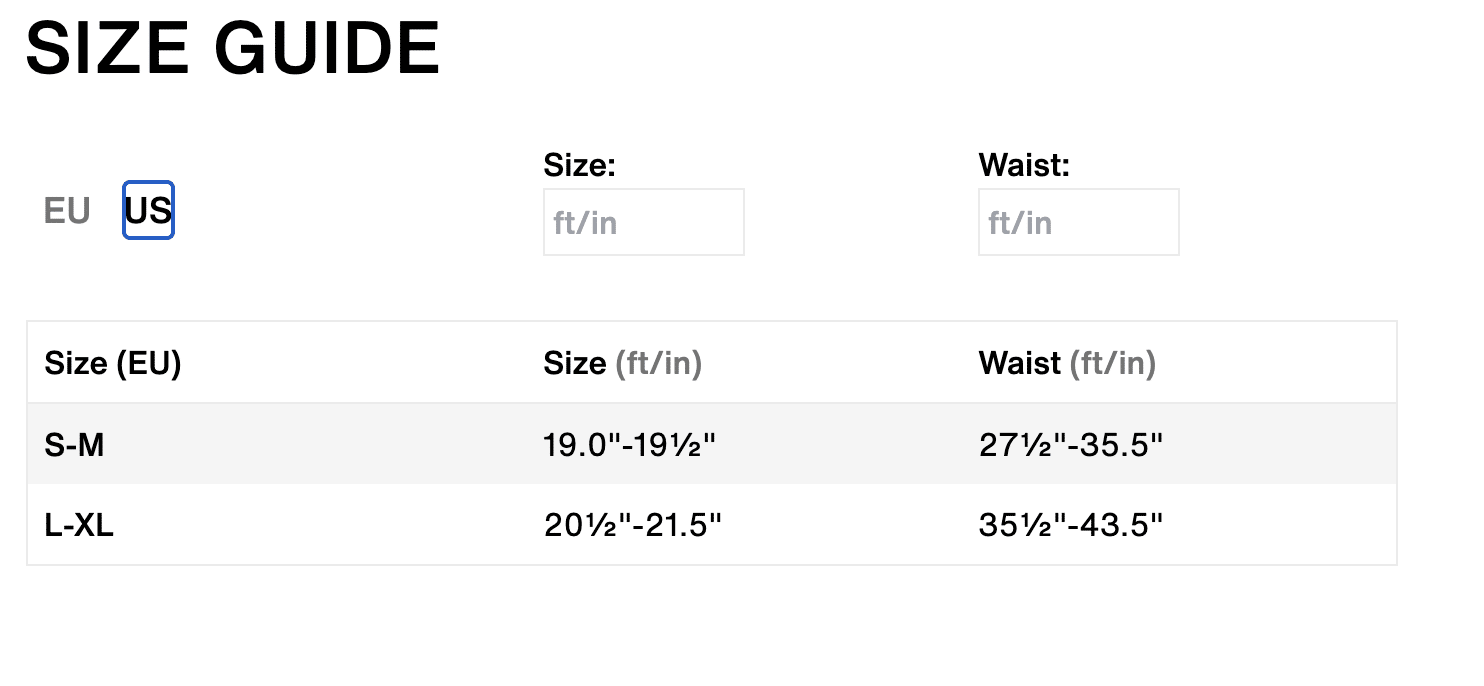Focus the Size ft/in input field
Viewport: 1484px width, 686px height.
(643, 222)
